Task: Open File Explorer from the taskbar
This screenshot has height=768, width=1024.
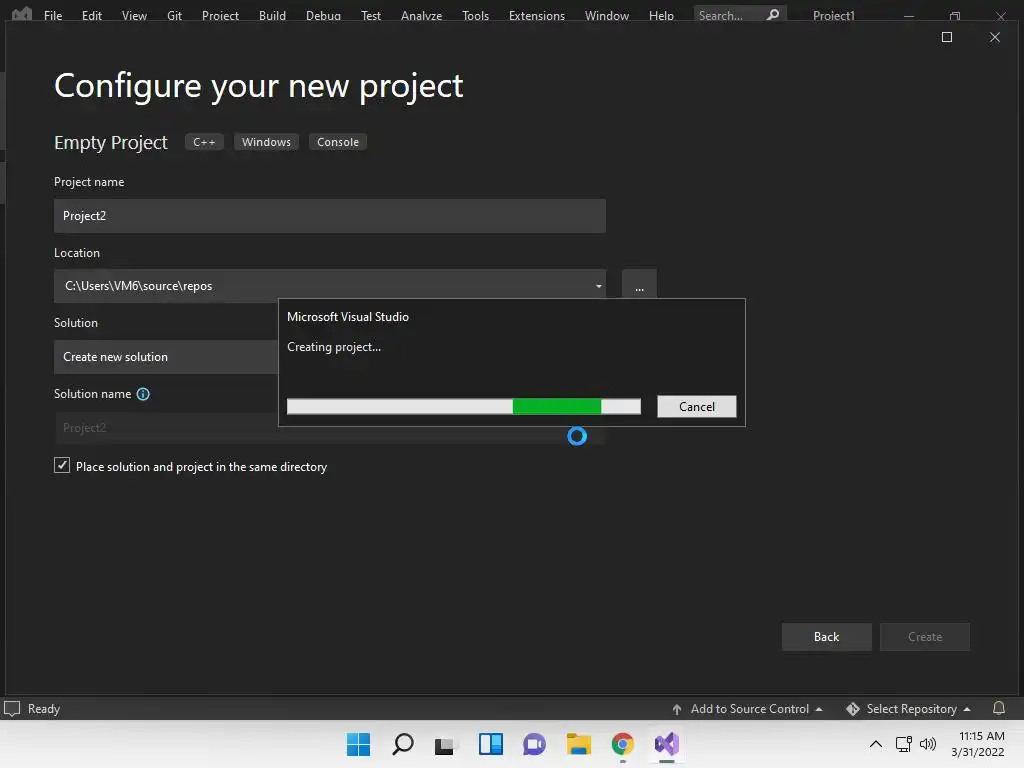Action: [579, 744]
